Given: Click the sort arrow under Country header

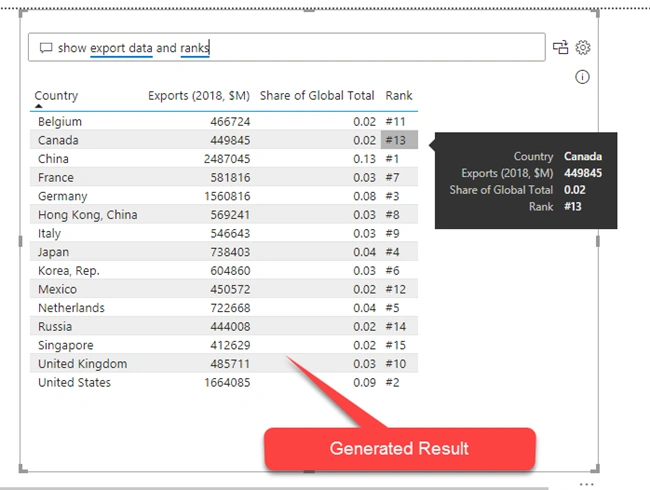Looking at the screenshot, I should (39, 106).
